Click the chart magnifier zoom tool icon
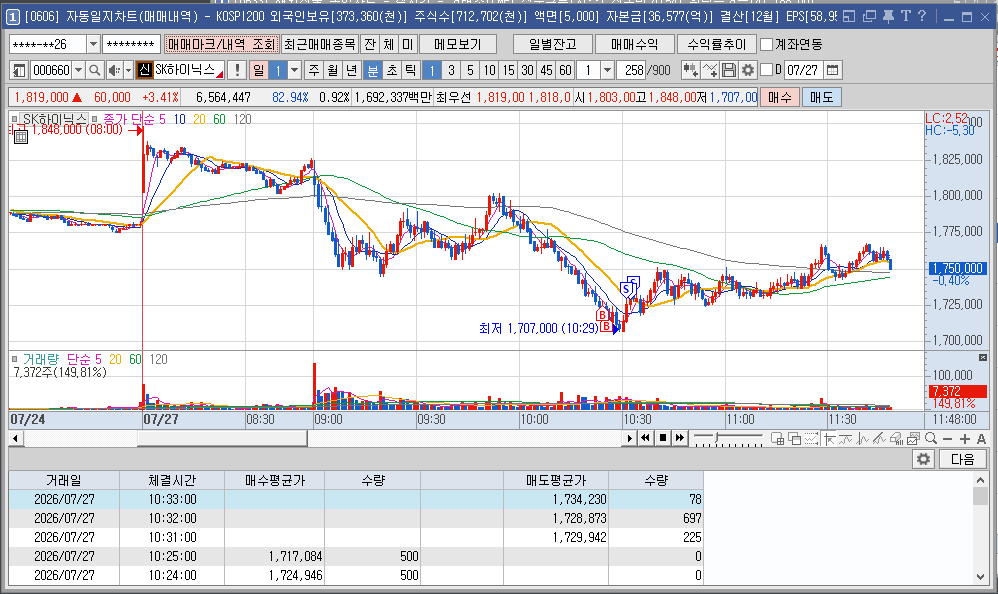 pos(931,439)
